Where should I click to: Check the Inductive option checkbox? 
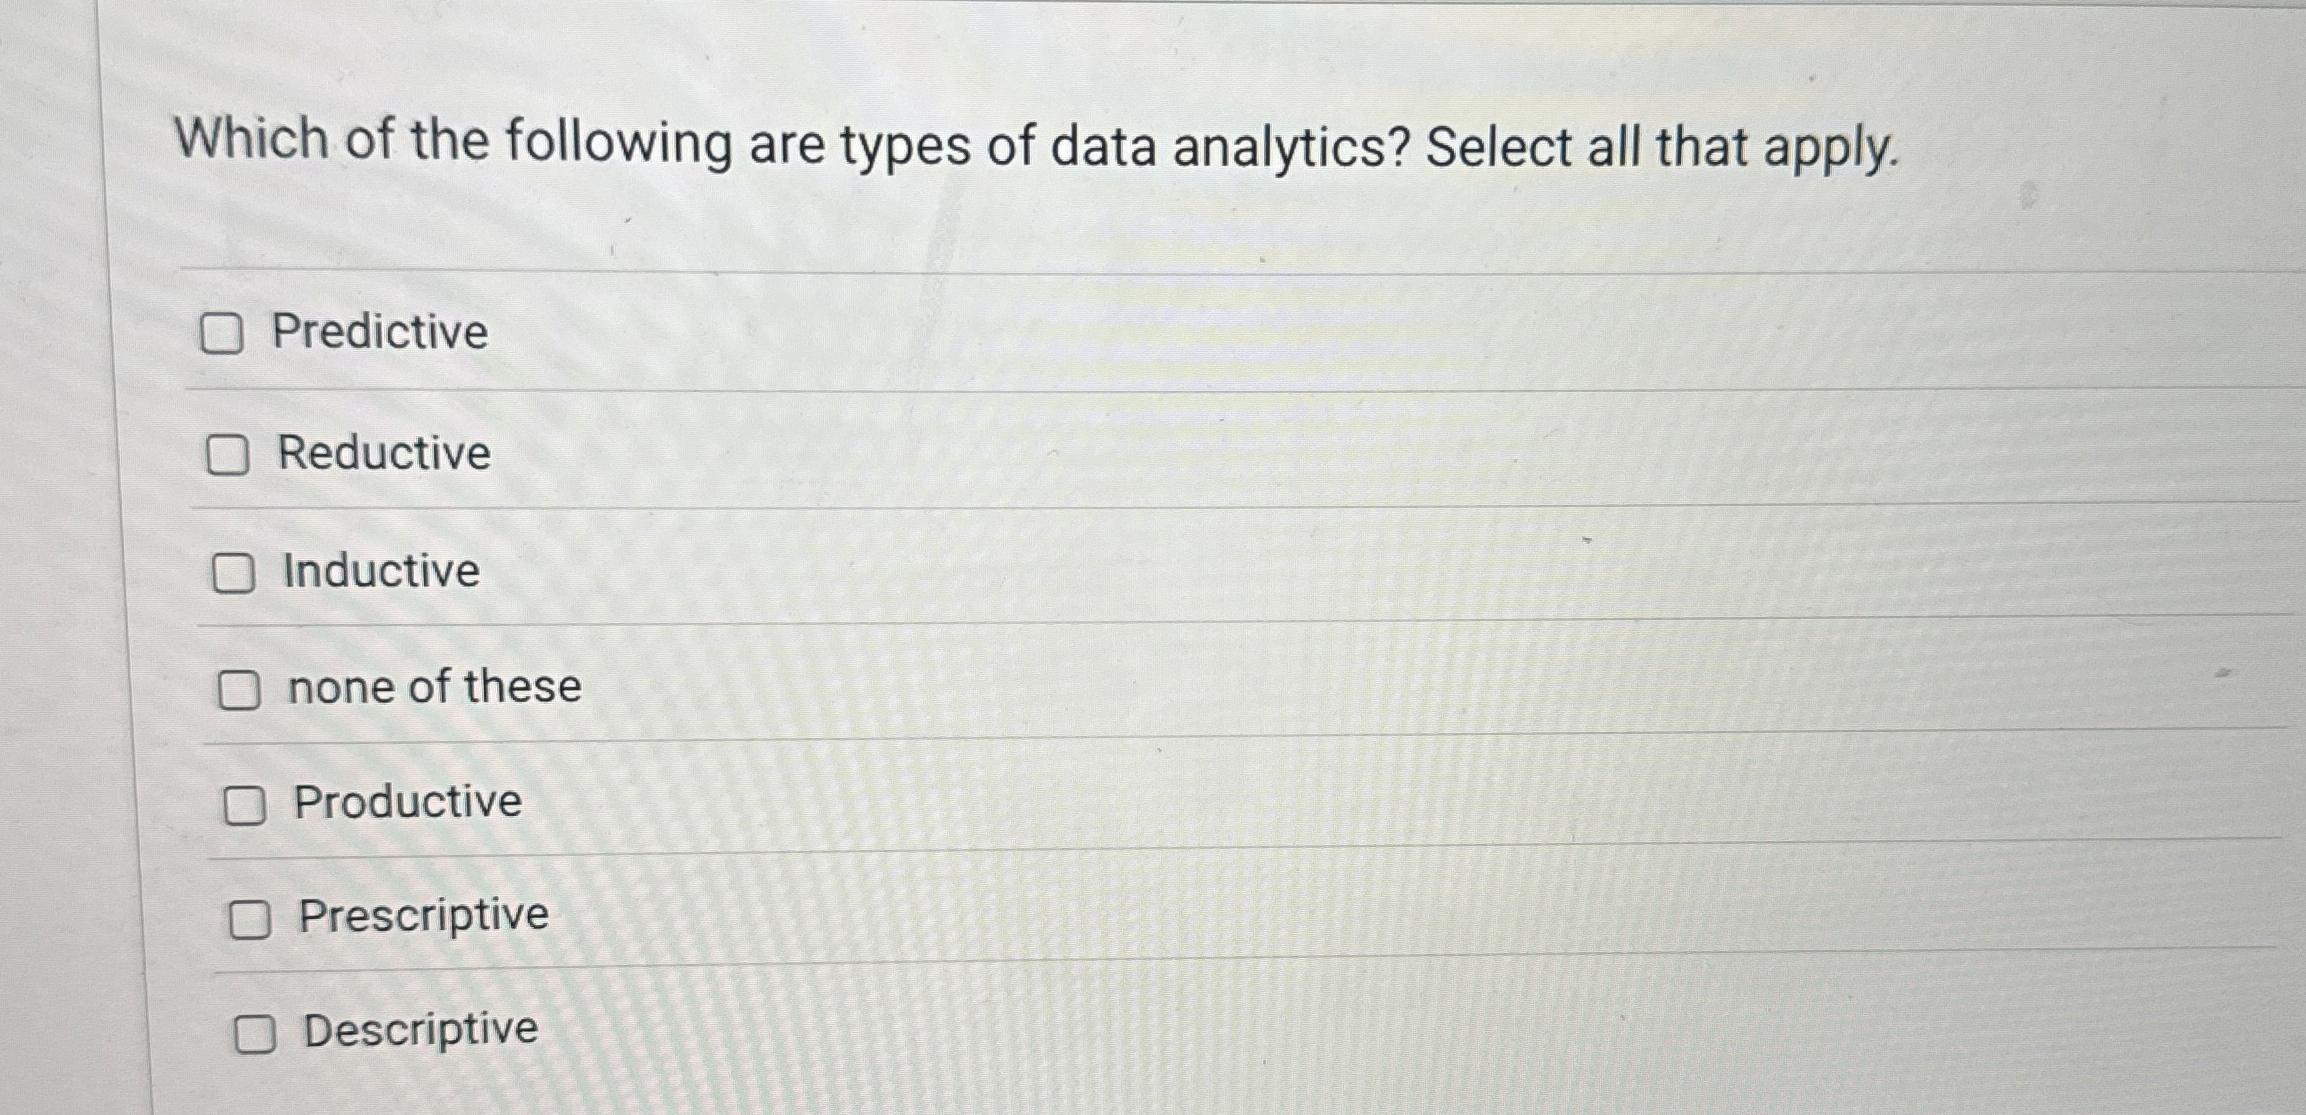point(235,573)
